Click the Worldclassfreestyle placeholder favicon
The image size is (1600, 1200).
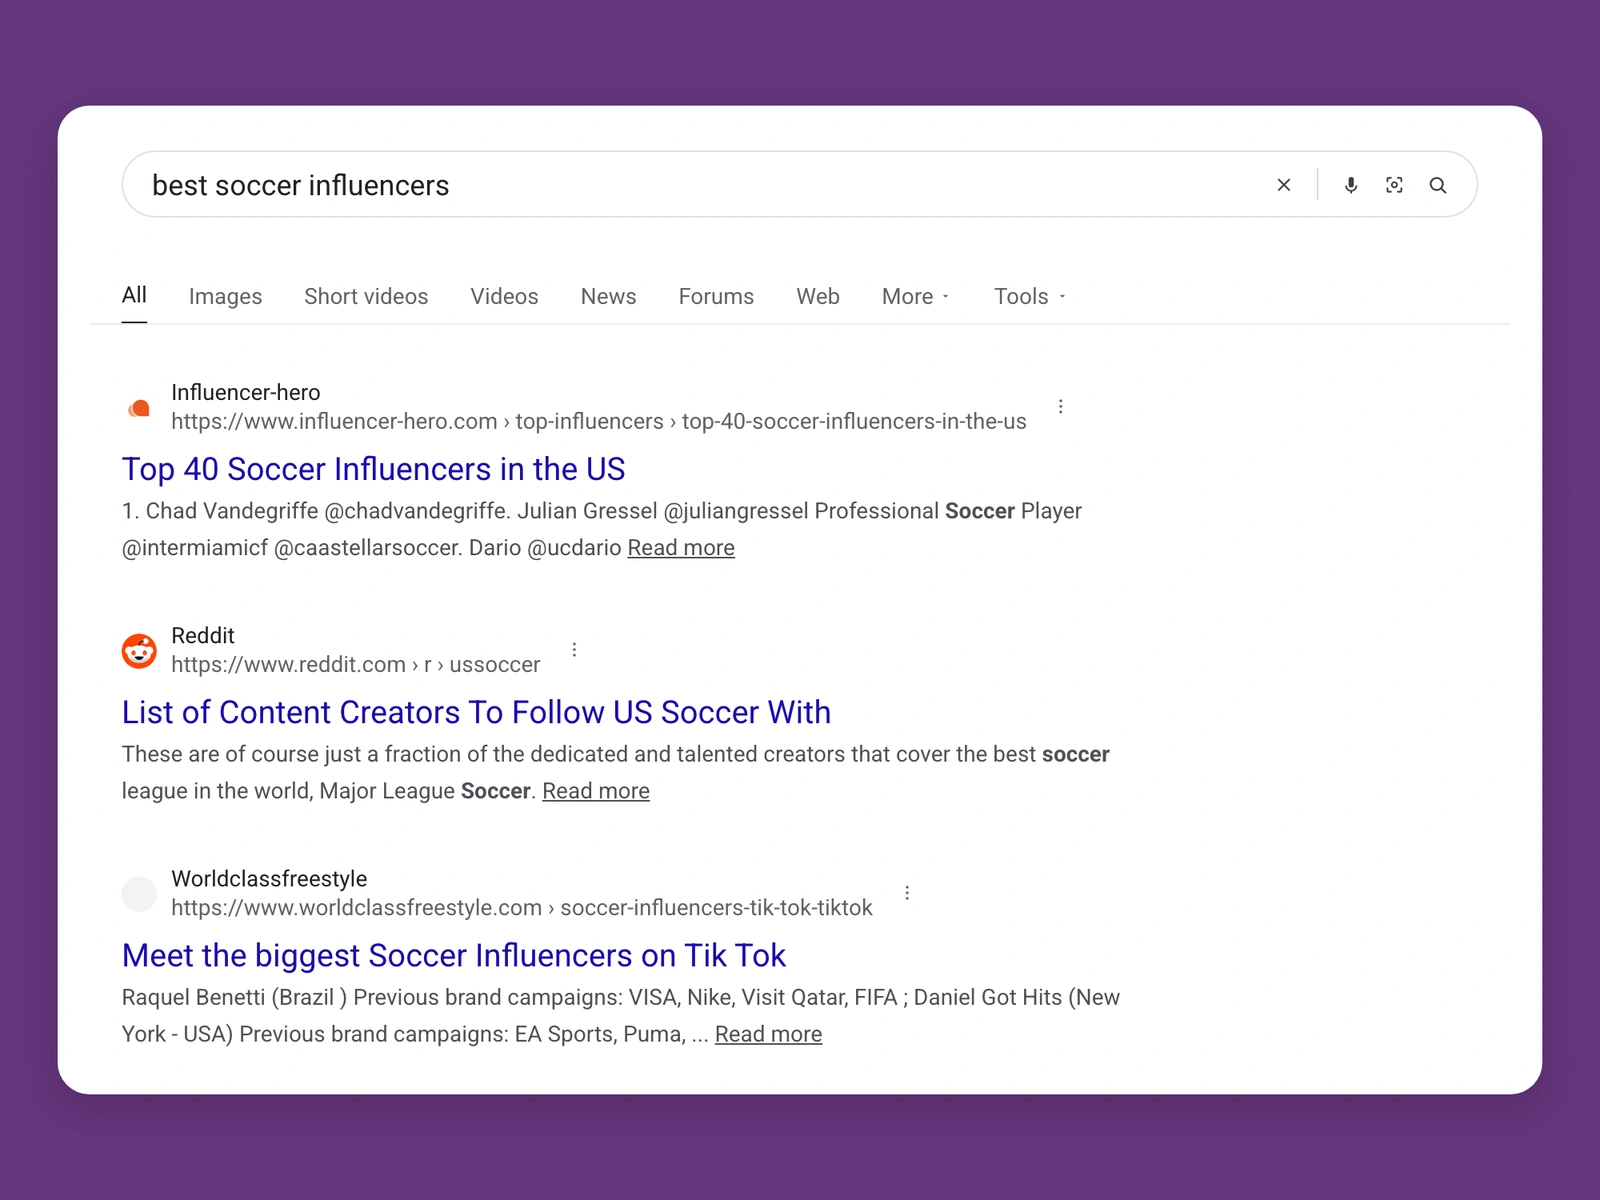coord(139,894)
